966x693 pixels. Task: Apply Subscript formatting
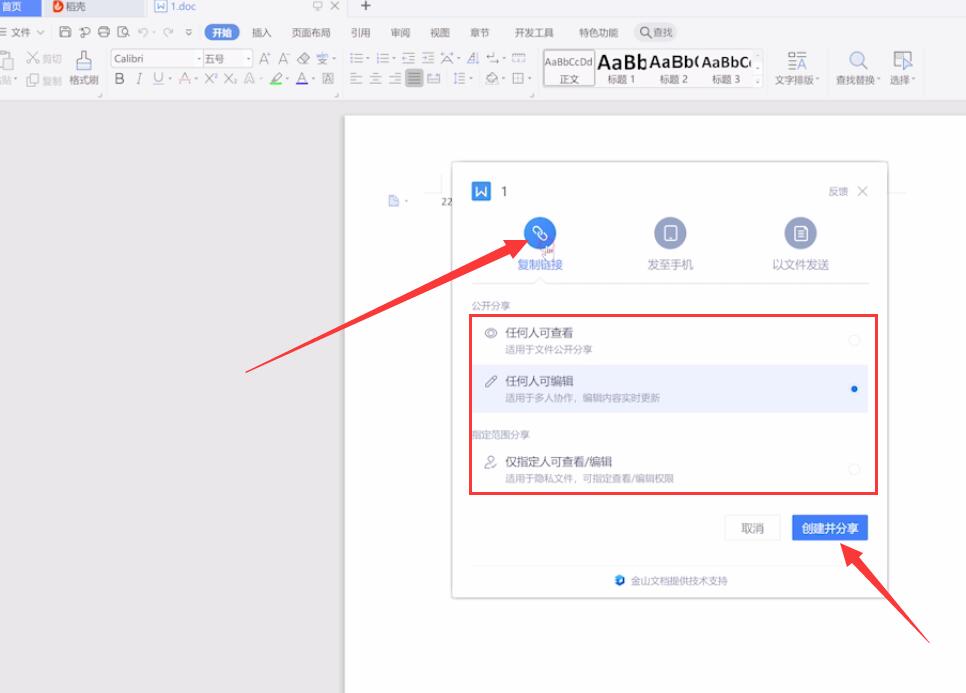(230, 79)
